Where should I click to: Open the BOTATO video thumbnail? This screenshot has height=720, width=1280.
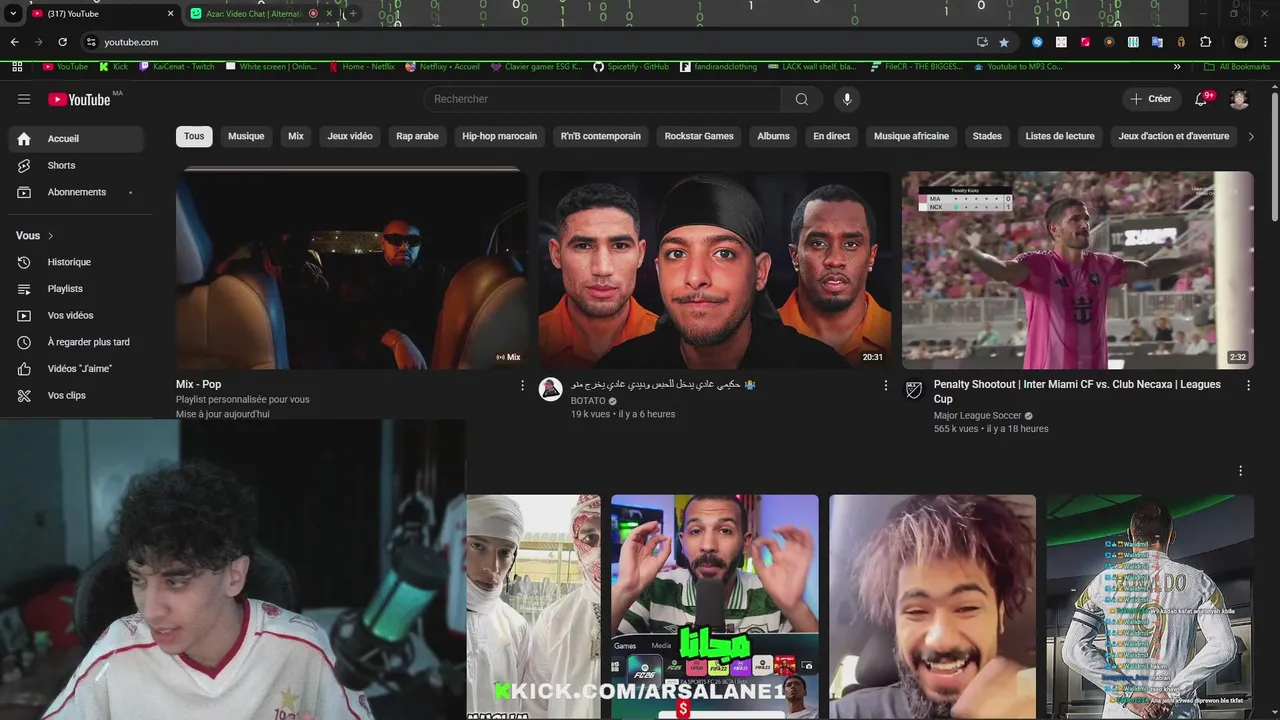click(714, 270)
